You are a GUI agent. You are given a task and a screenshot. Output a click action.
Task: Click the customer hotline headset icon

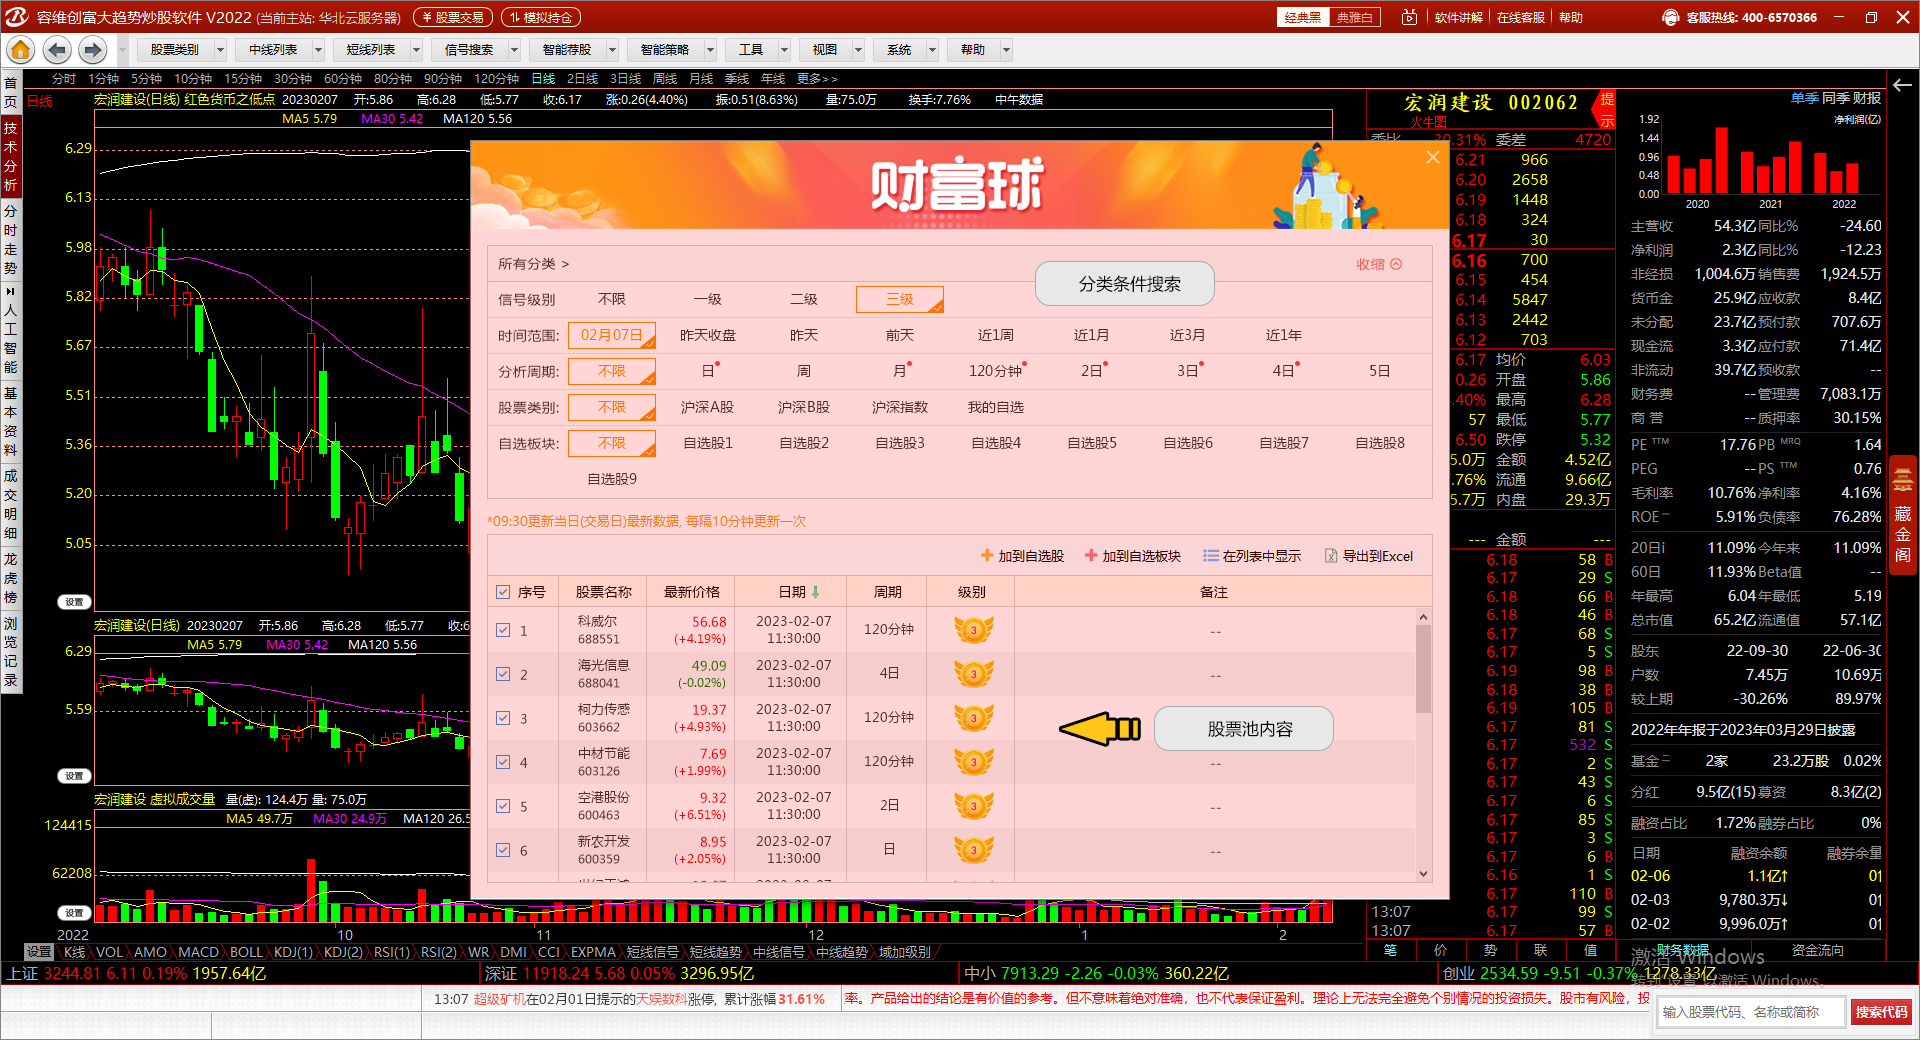coord(1670,17)
